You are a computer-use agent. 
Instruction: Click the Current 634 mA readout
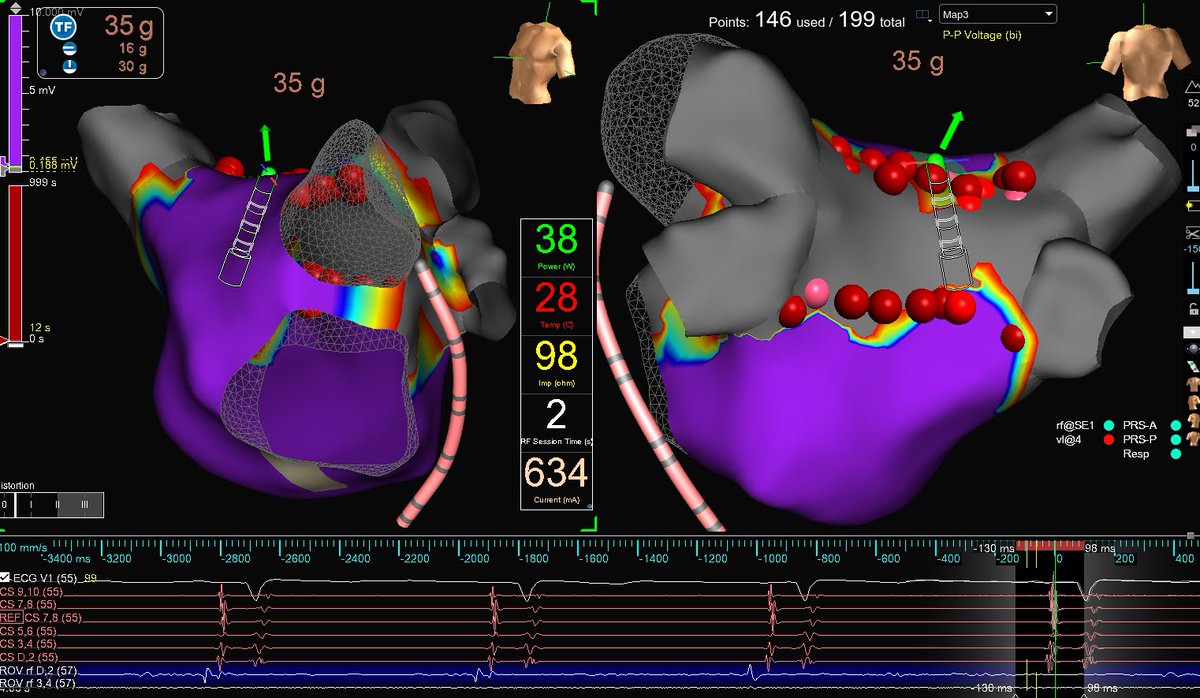point(558,479)
